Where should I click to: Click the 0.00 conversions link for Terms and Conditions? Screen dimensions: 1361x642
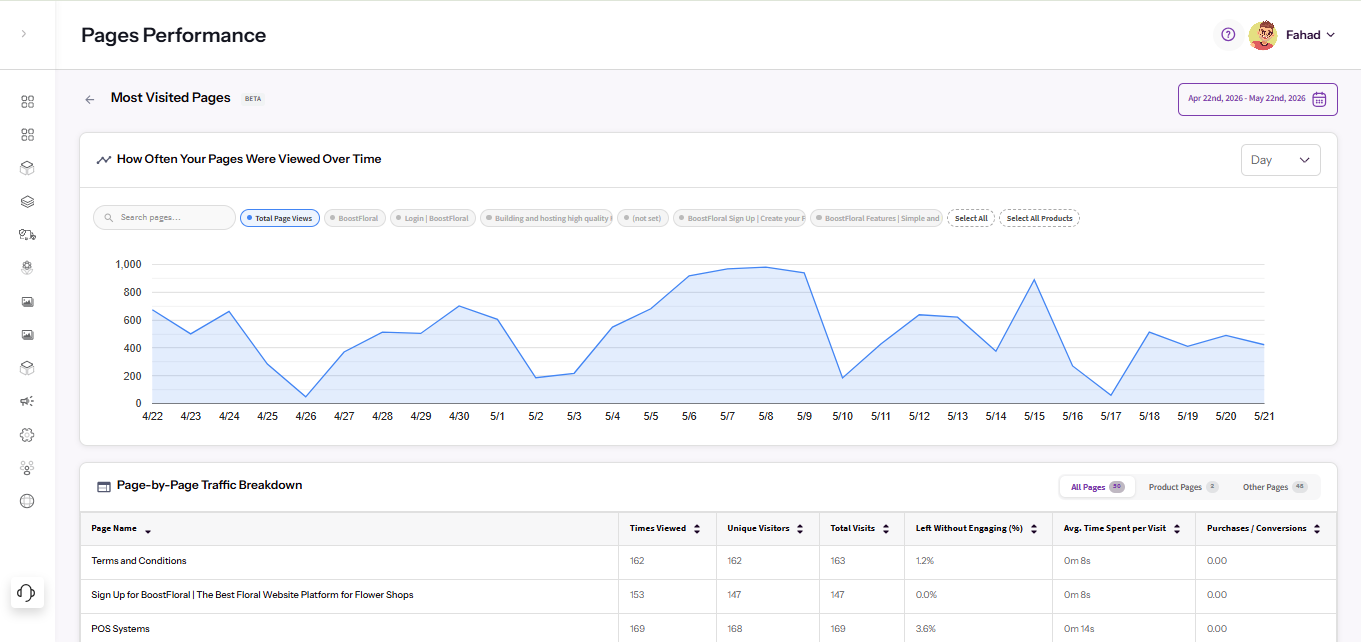pyautogui.click(x=1216, y=561)
